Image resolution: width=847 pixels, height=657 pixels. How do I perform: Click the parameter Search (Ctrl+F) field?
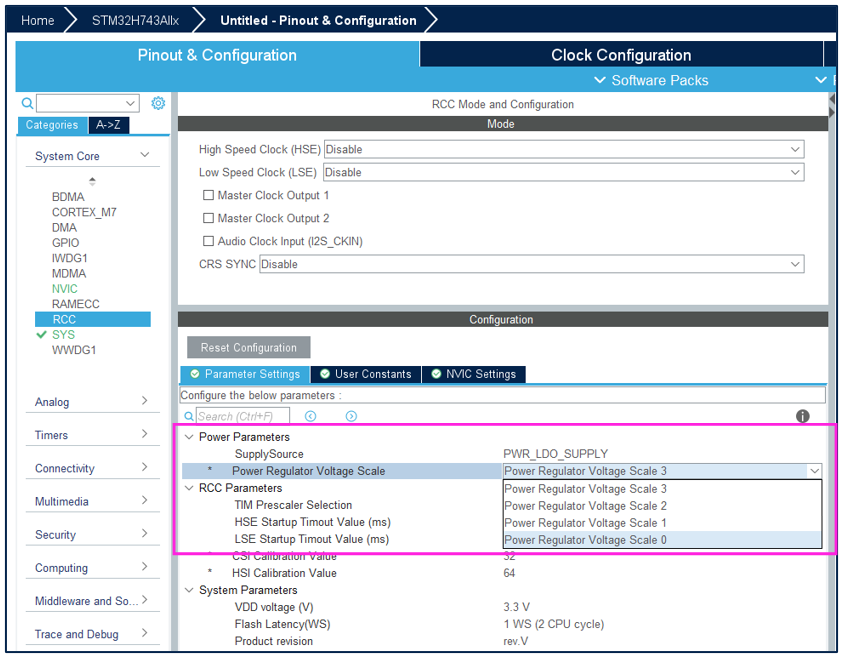point(243,417)
